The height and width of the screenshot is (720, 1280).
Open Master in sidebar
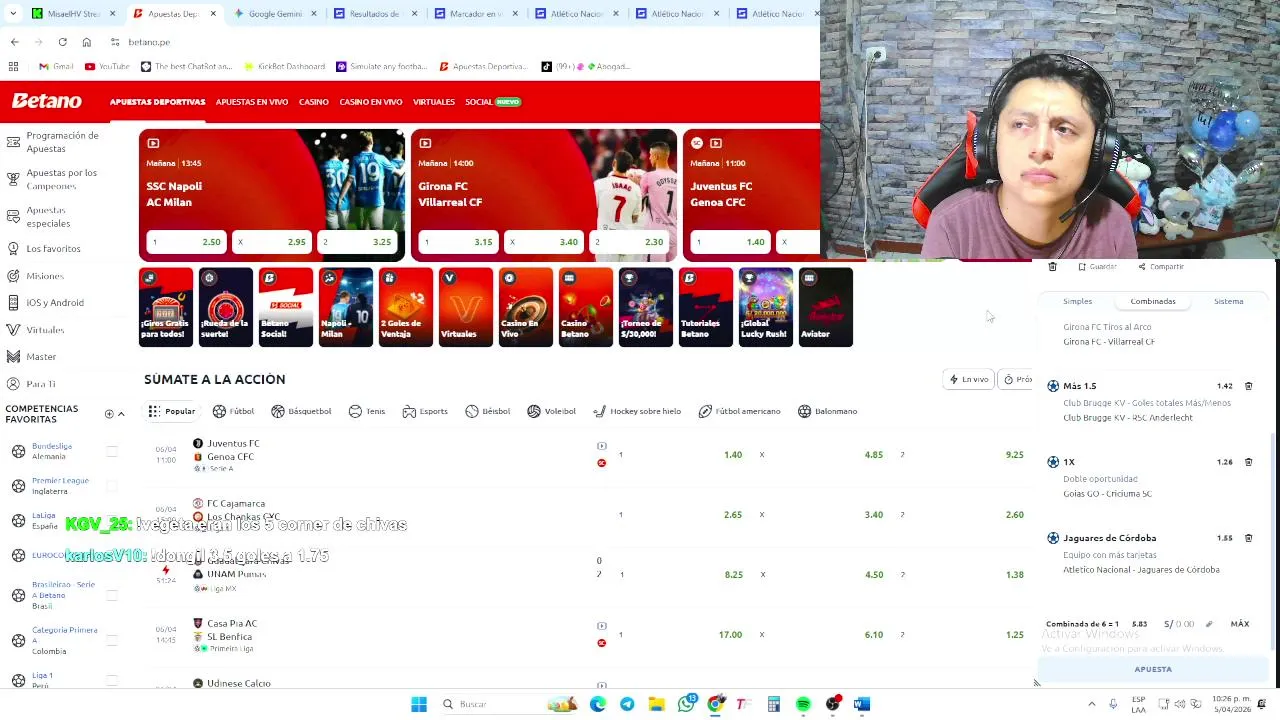32,356
